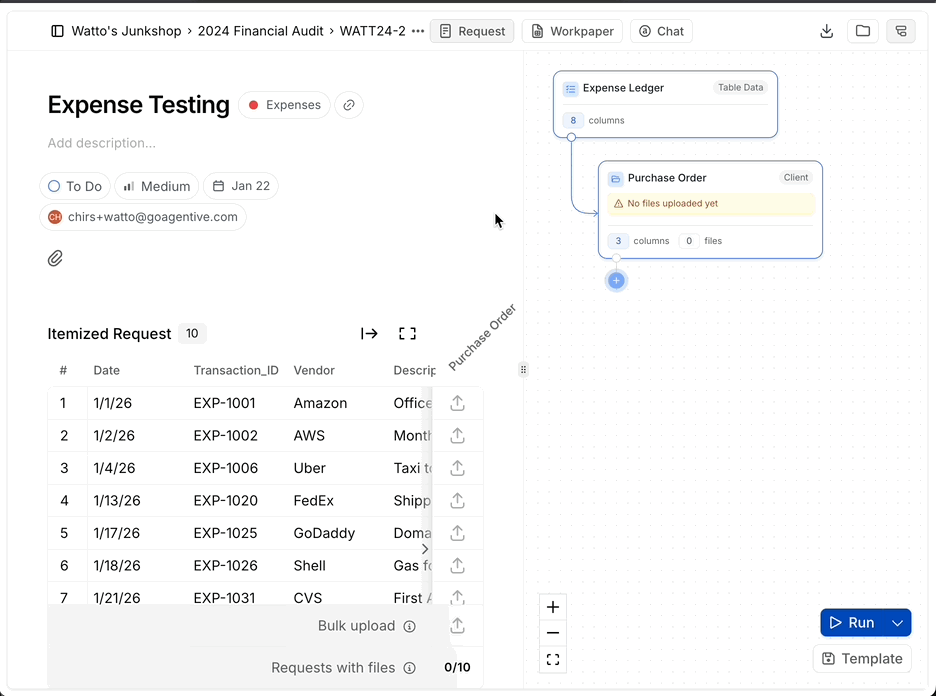Click the paperclip attachment icon

click(x=56, y=258)
